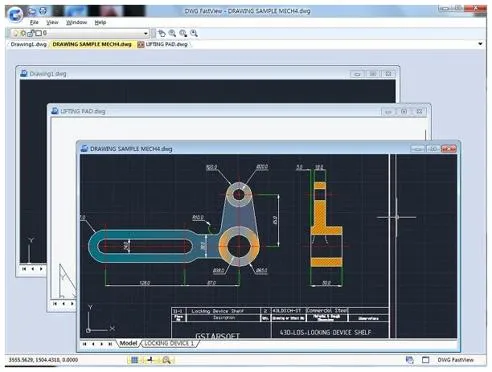Viewport: 492px width, 372px height.
Task: Jump to last layout tab in MECH4 window
Action: pyautogui.click(x=110, y=344)
